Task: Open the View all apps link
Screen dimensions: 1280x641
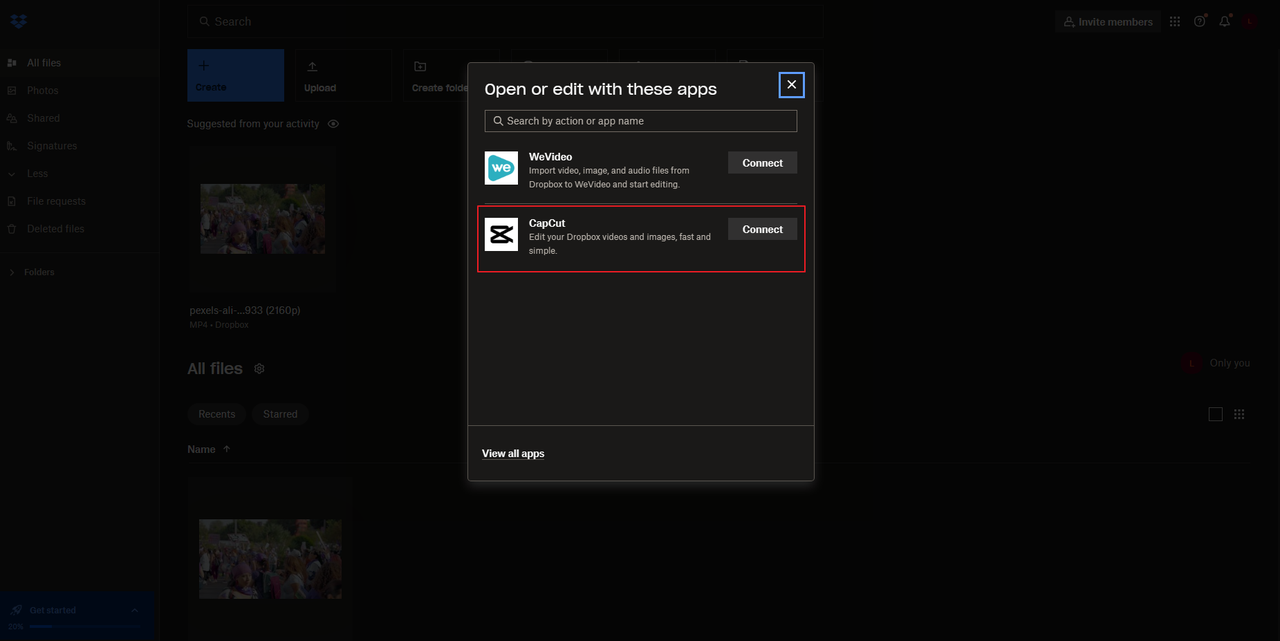Action: (x=513, y=454)
